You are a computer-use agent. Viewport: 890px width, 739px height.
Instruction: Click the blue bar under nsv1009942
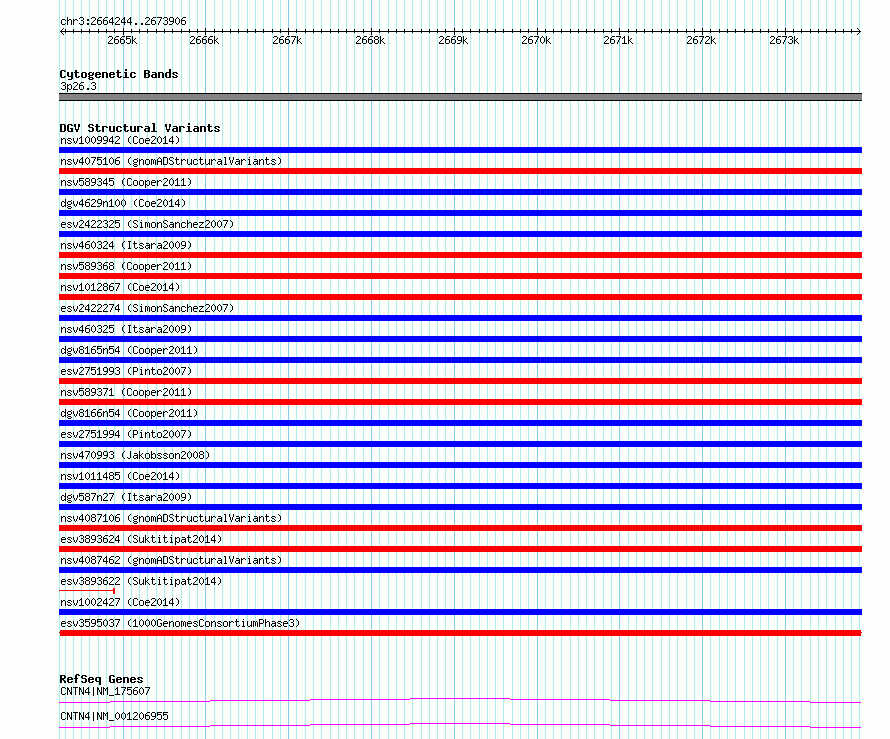(x=460, y=150)
